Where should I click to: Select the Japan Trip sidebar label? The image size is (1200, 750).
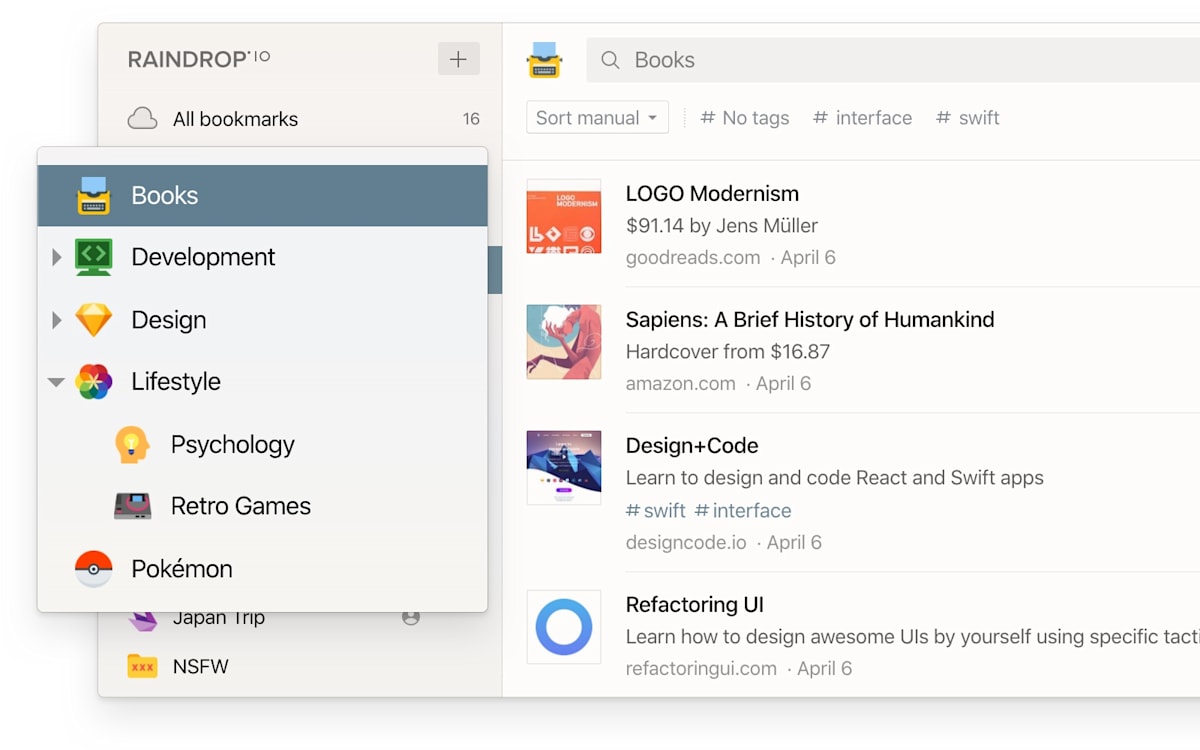219,618
